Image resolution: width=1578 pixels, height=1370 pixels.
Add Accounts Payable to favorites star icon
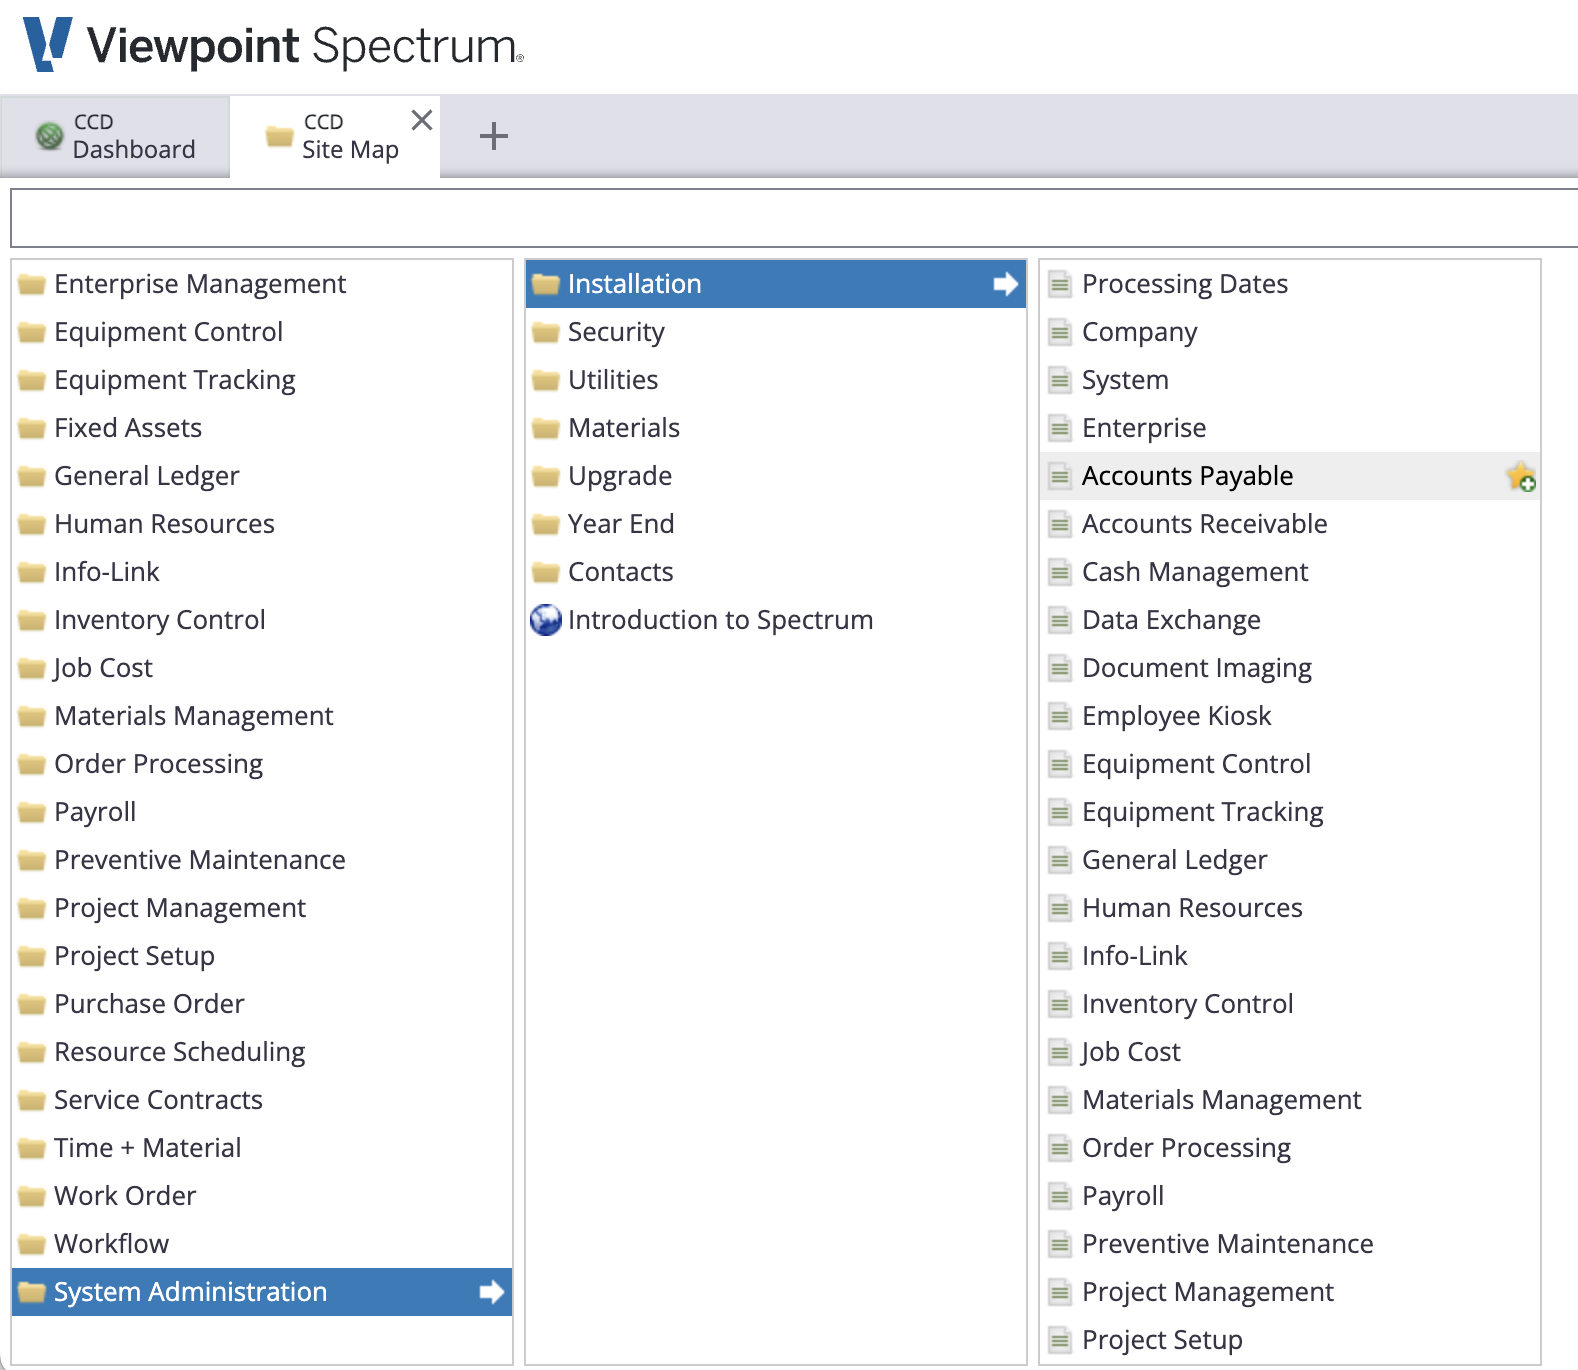pyautogui.click(x=1521, y=476)
